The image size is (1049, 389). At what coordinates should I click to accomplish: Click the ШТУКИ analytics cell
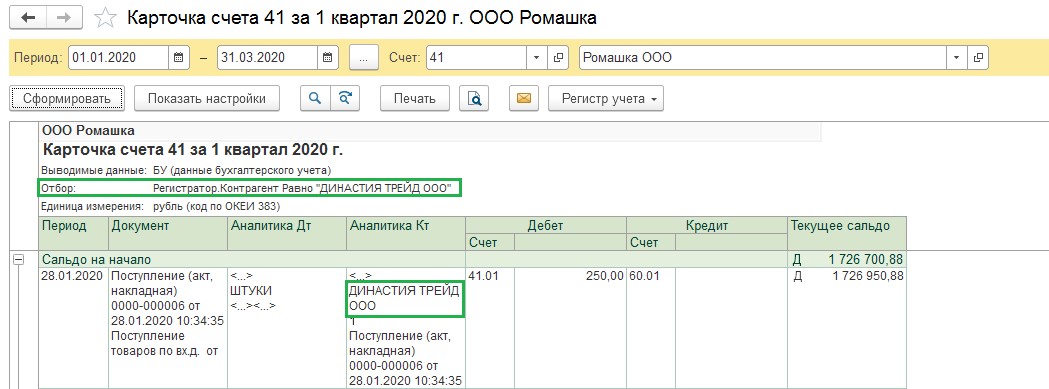252,291
